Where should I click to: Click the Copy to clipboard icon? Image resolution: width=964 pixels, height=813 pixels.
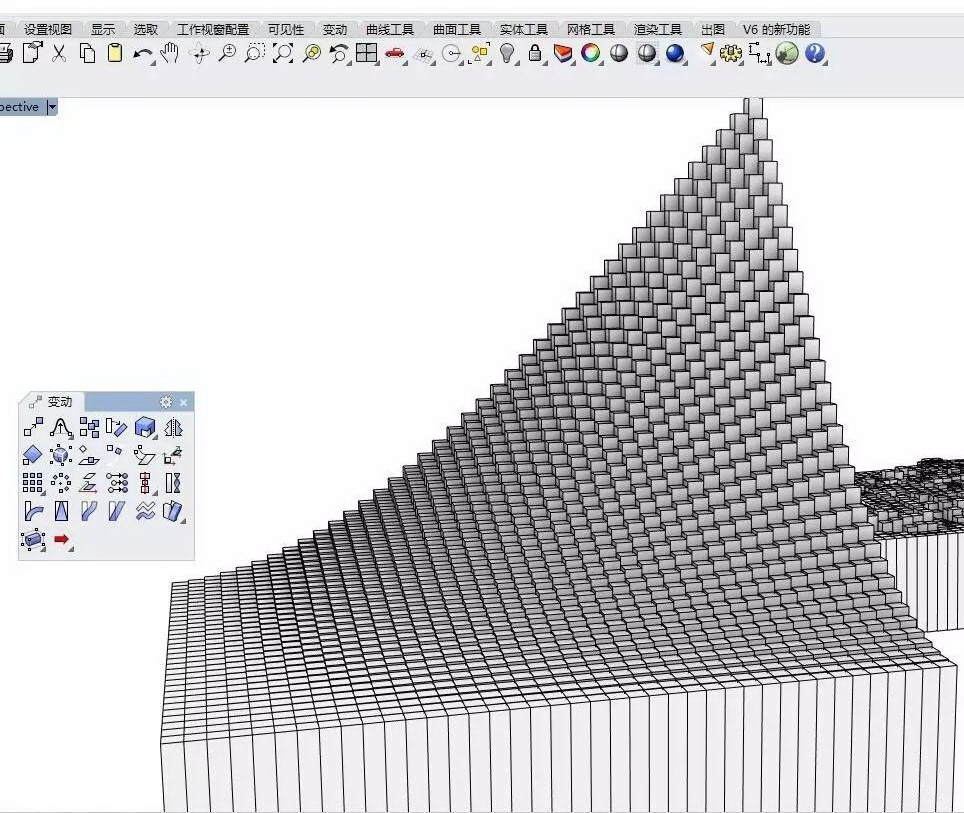point(87,53)
